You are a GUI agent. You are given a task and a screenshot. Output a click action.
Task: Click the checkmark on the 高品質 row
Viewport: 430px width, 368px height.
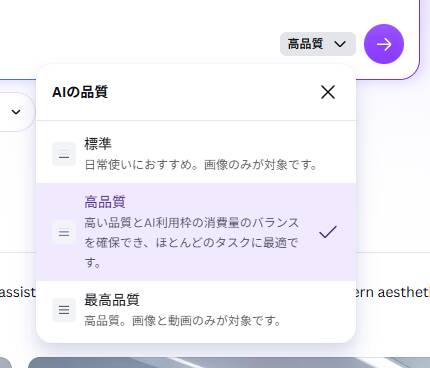(328, 232)
